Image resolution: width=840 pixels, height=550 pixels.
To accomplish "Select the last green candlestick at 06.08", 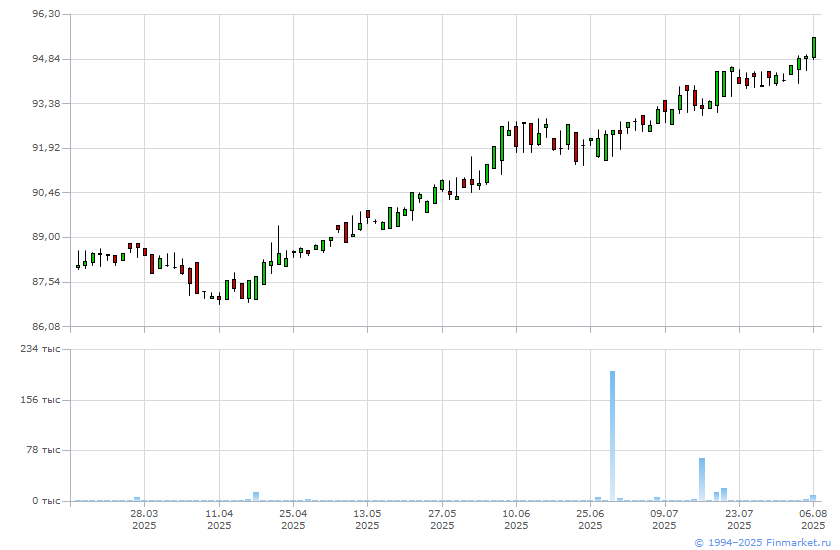I will coord(814,47).
